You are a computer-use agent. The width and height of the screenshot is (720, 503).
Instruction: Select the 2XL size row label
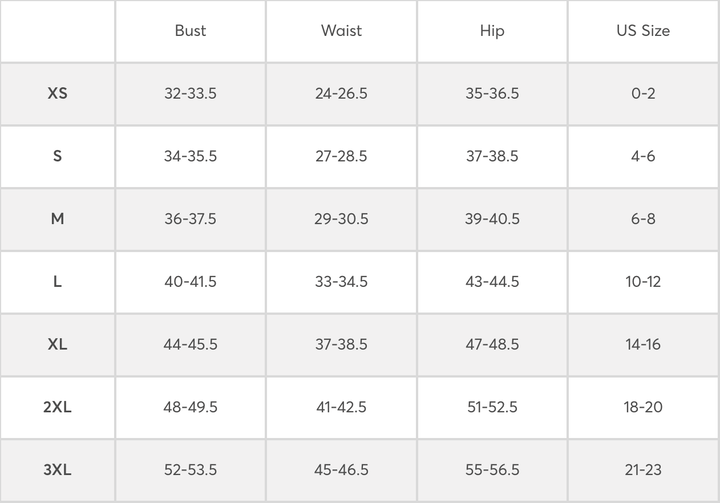57,407
